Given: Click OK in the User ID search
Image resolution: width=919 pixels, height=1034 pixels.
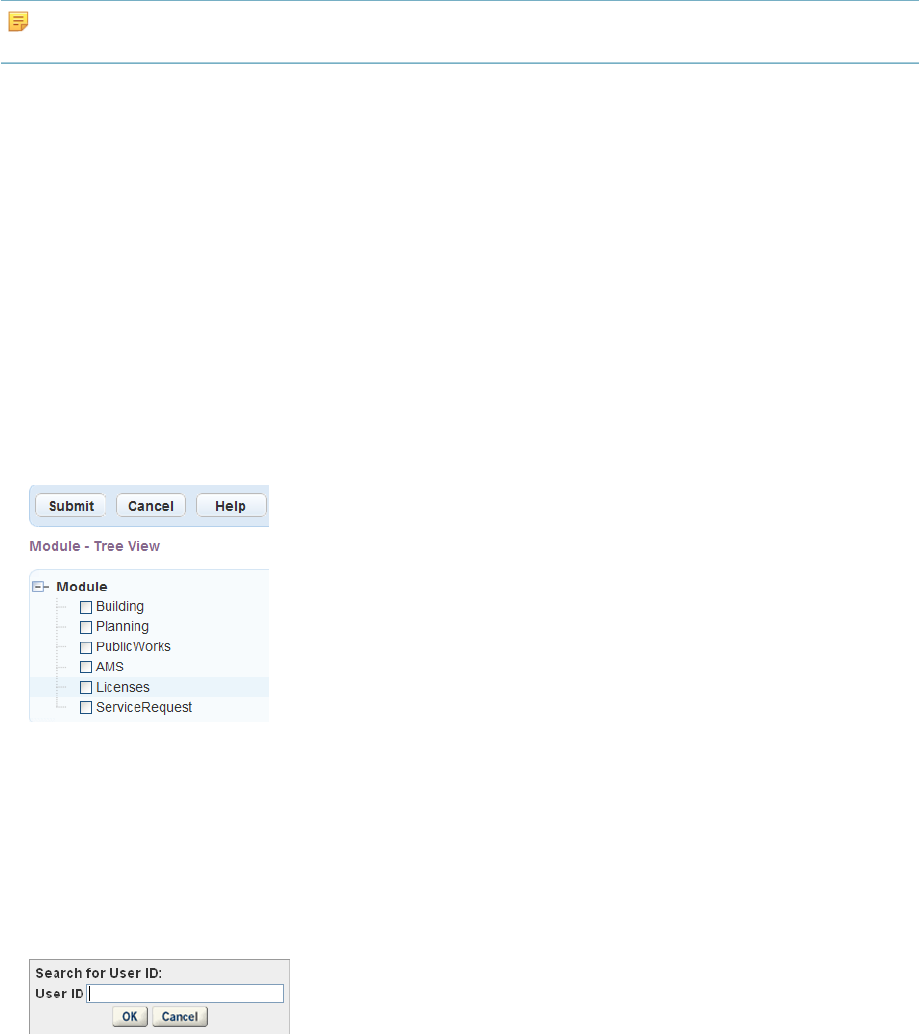Looking at the screenshot, I should [130, 1016].
